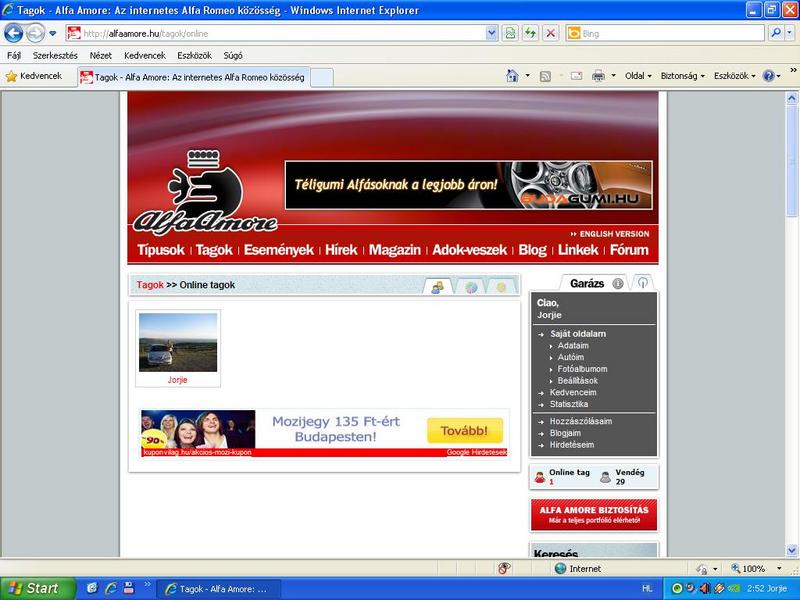Click the red Online tag person icon
Screen dimensions: 800x600
coord(540,478)
